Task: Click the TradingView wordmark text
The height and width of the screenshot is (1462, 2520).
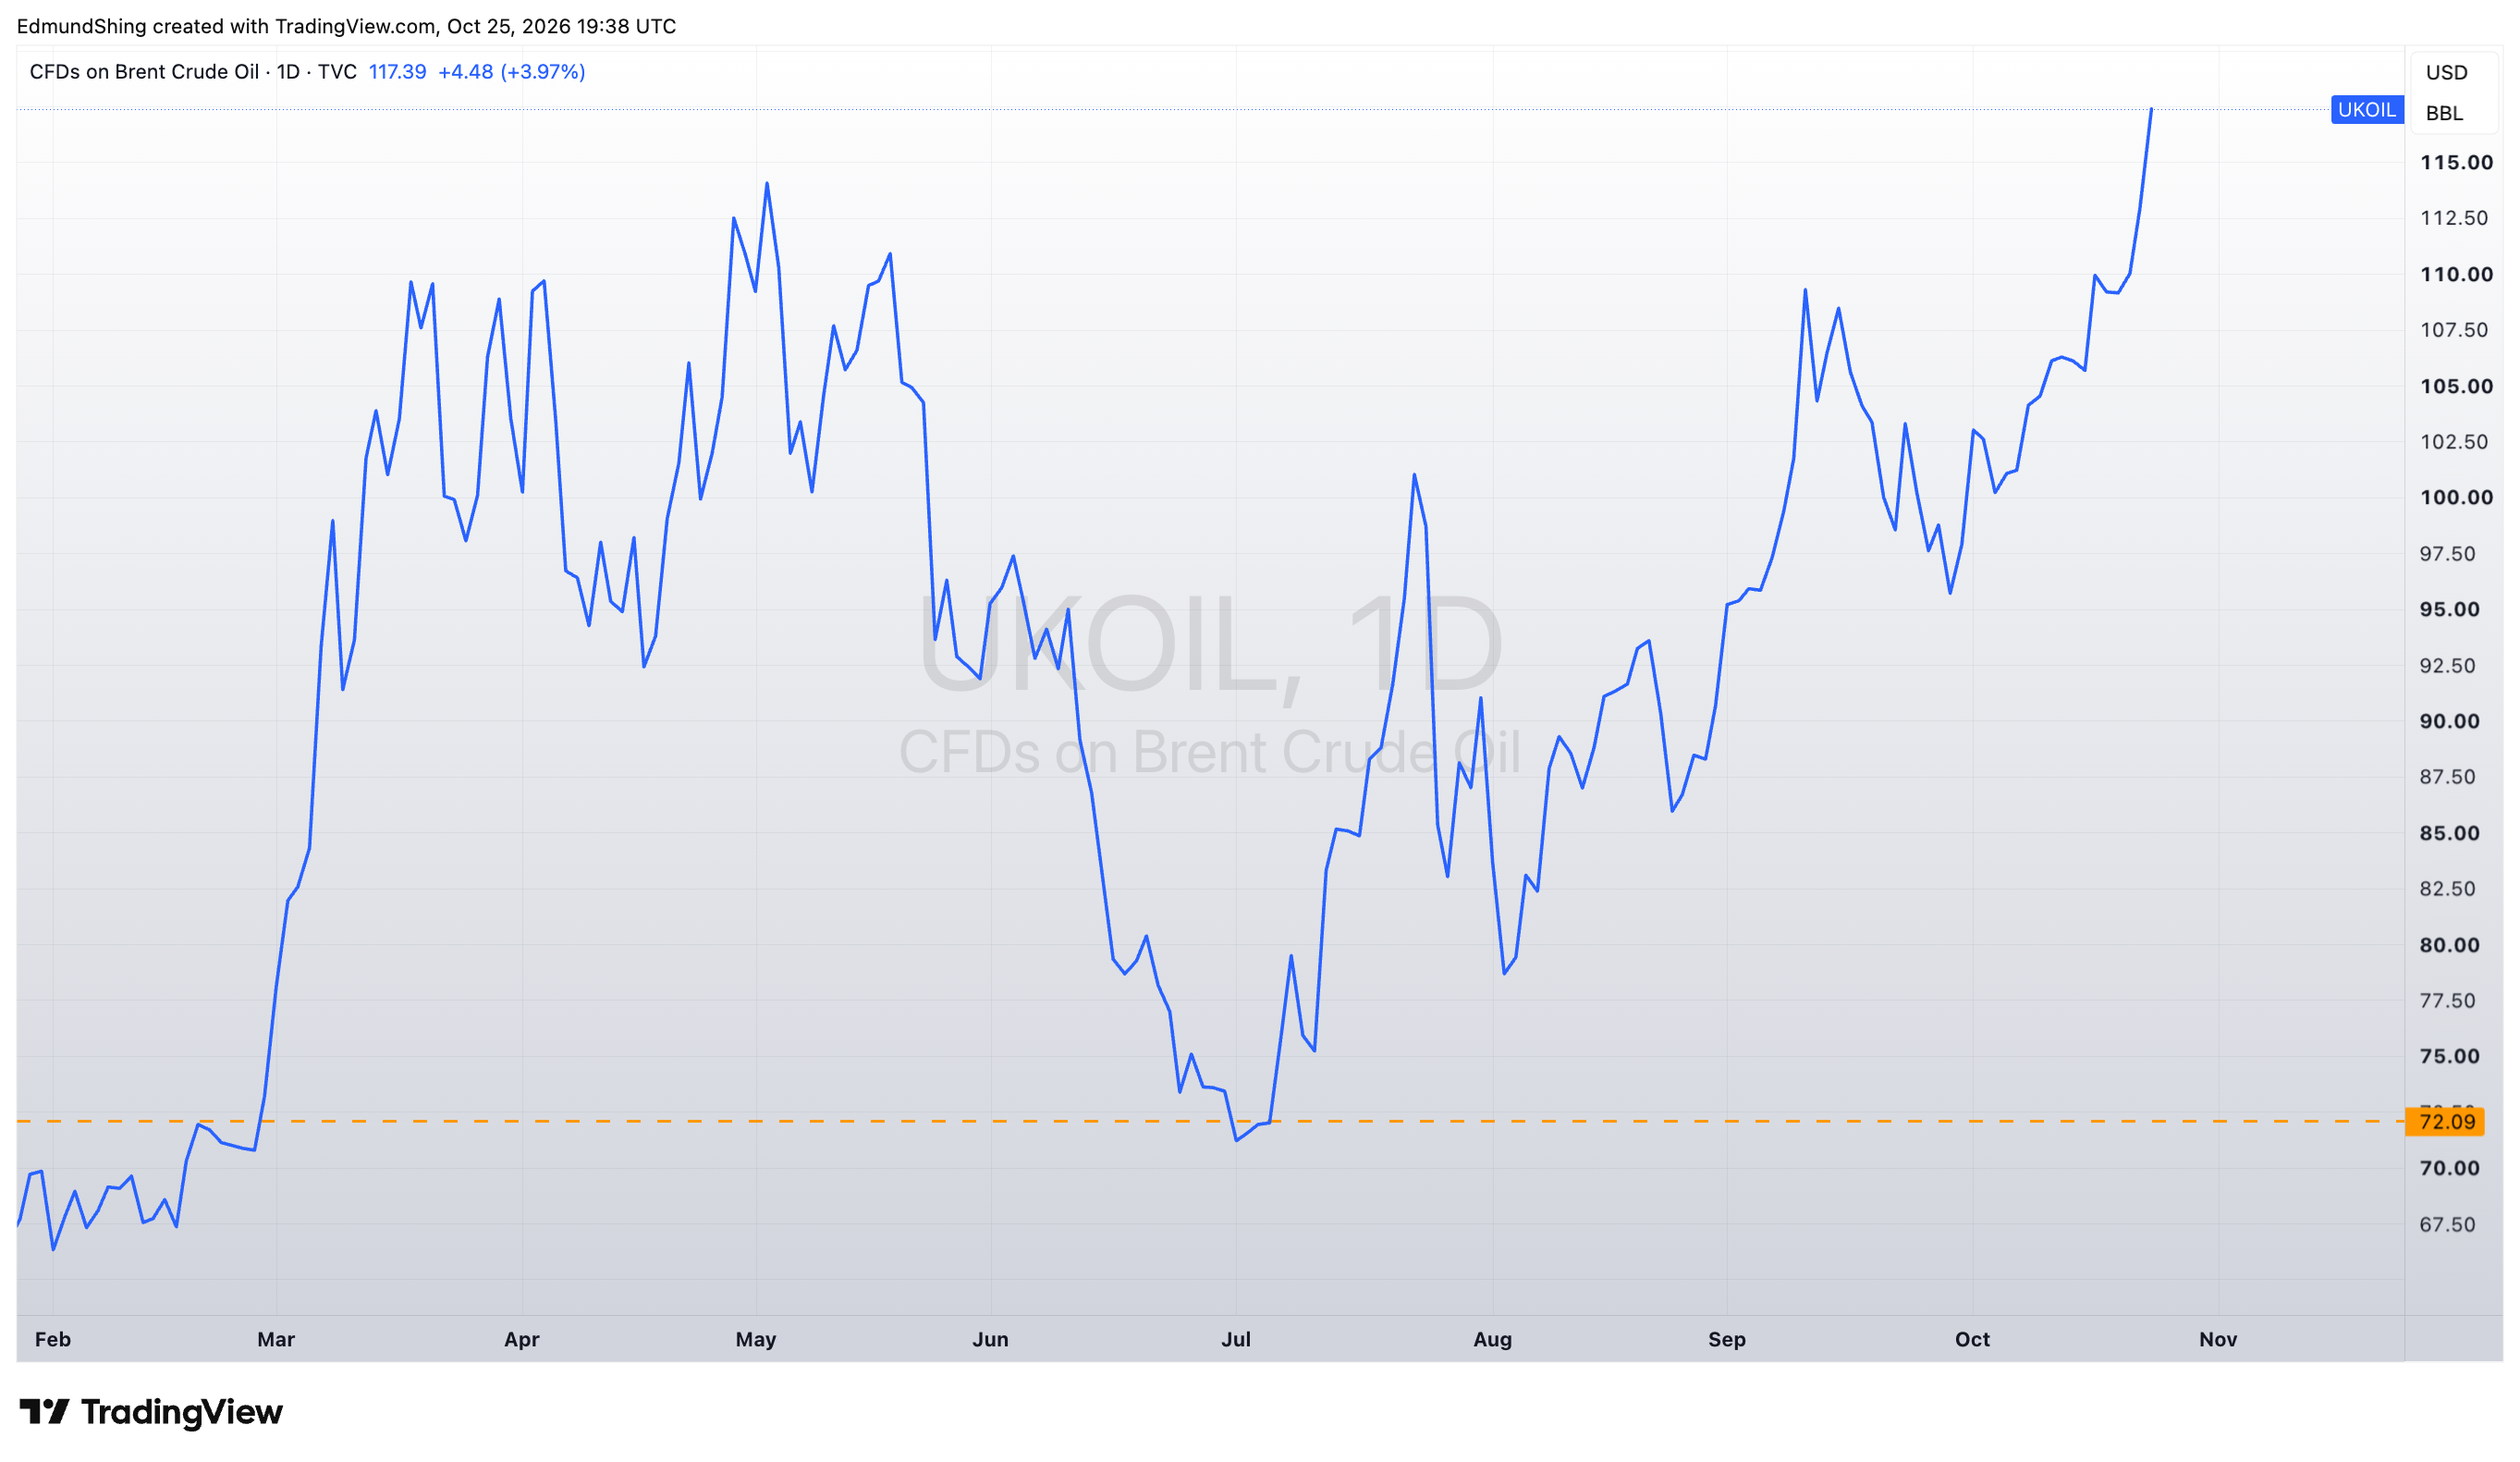Action: tap(182, 1411)
